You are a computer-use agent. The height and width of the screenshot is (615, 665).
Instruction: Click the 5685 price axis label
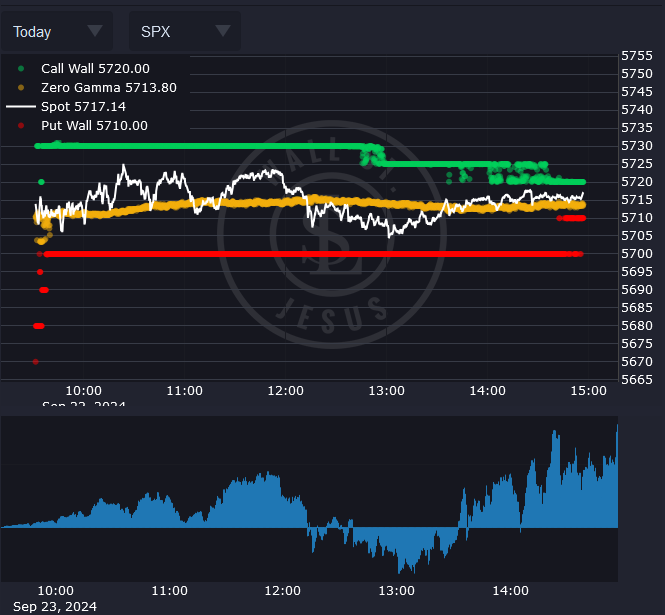(637, 308)
